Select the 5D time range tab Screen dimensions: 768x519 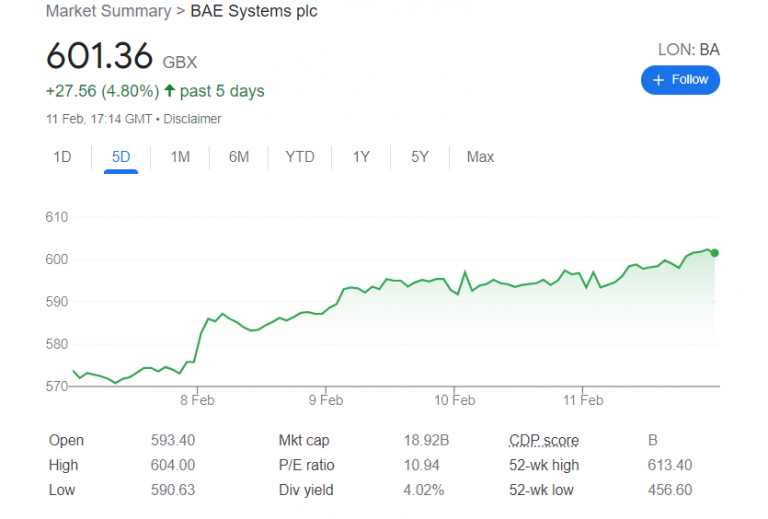pyautogui.click(x=120, y=157)
